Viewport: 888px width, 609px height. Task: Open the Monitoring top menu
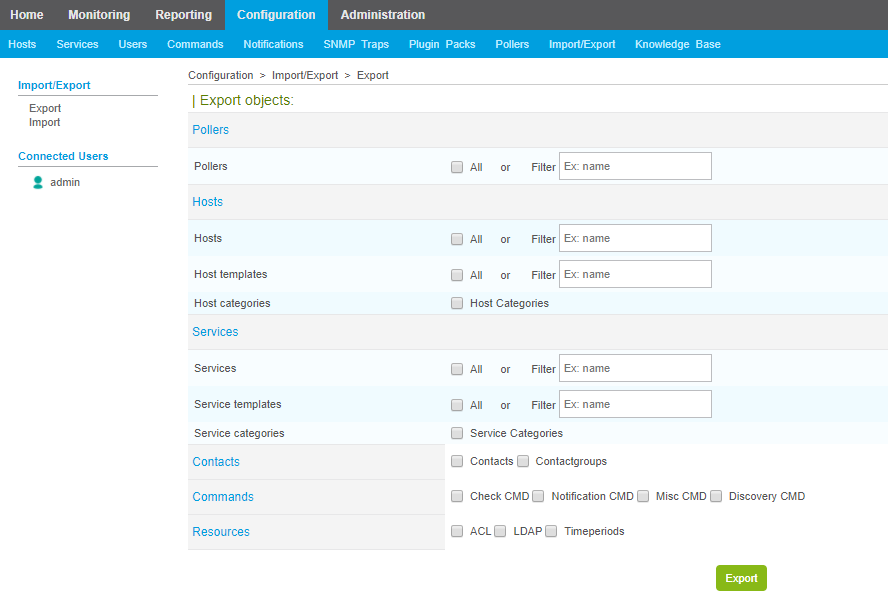coord(99,15)
